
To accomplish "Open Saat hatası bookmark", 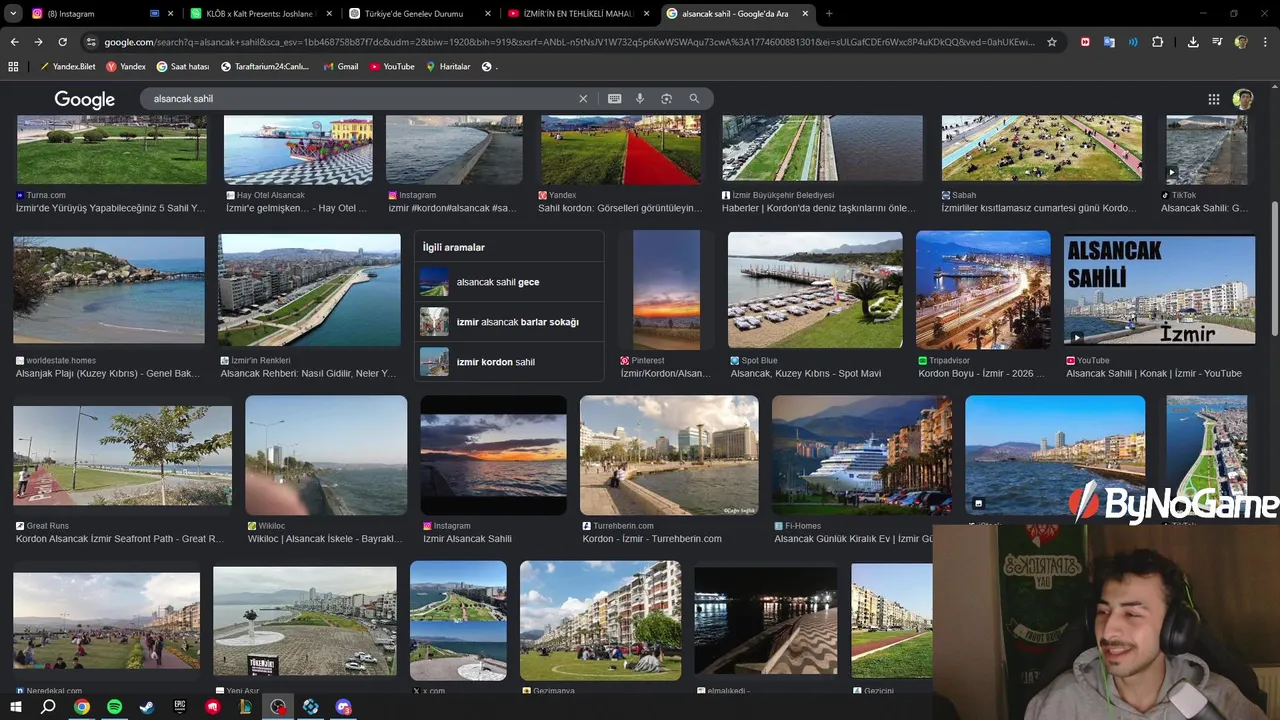I will tap(184, 66).
